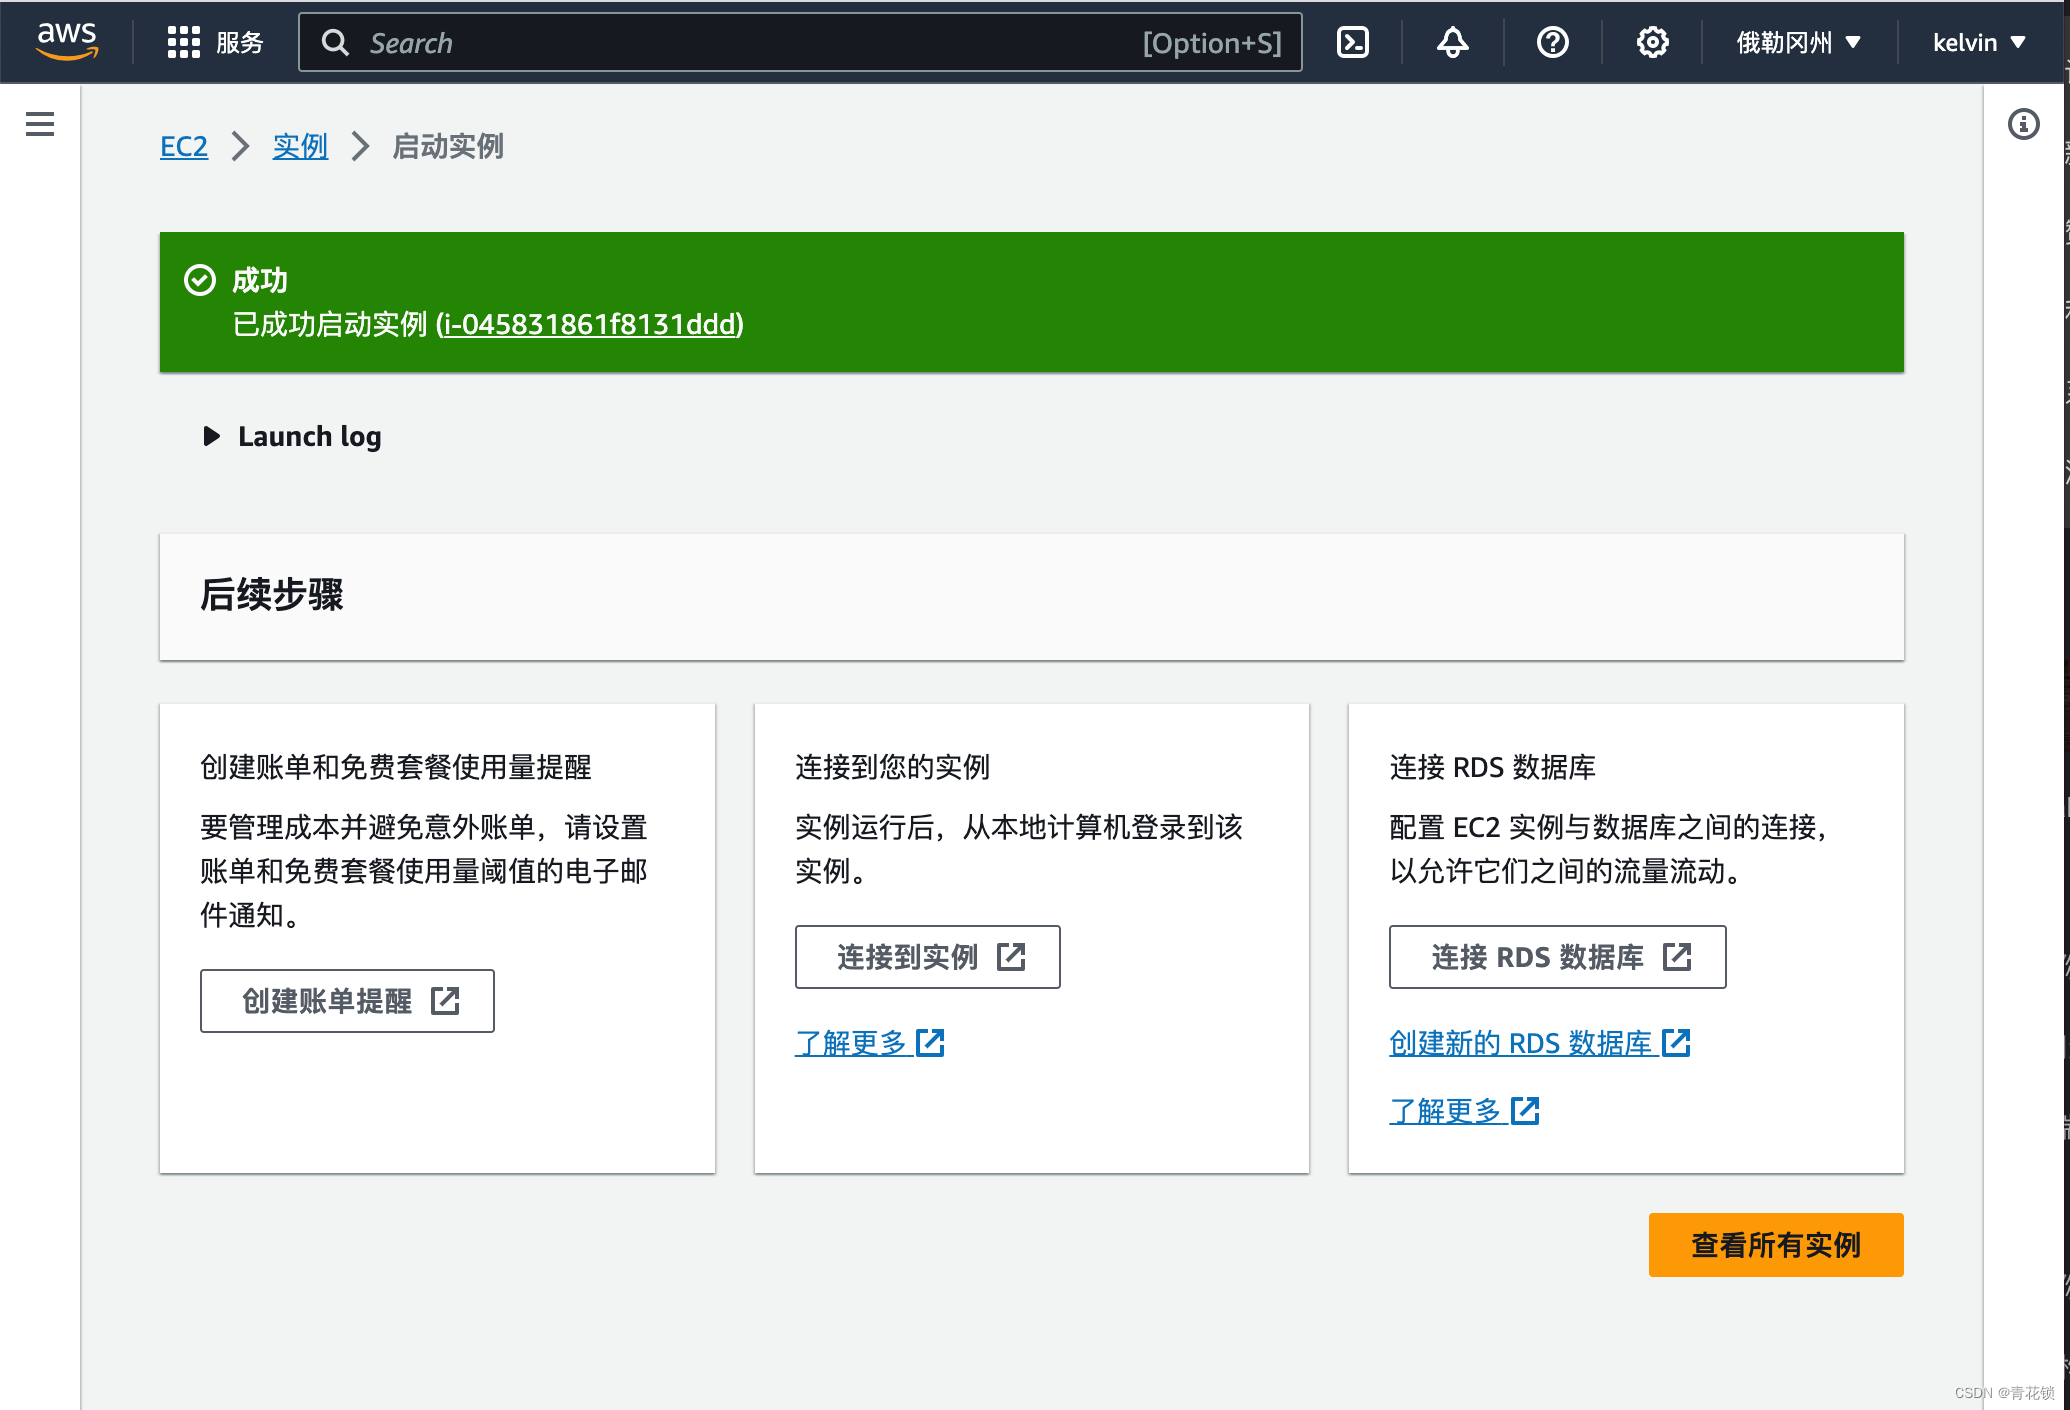Click the 查看所有实例 orange button
Viewport: 2070px width, 1410px height.
coord(1776,1245)
